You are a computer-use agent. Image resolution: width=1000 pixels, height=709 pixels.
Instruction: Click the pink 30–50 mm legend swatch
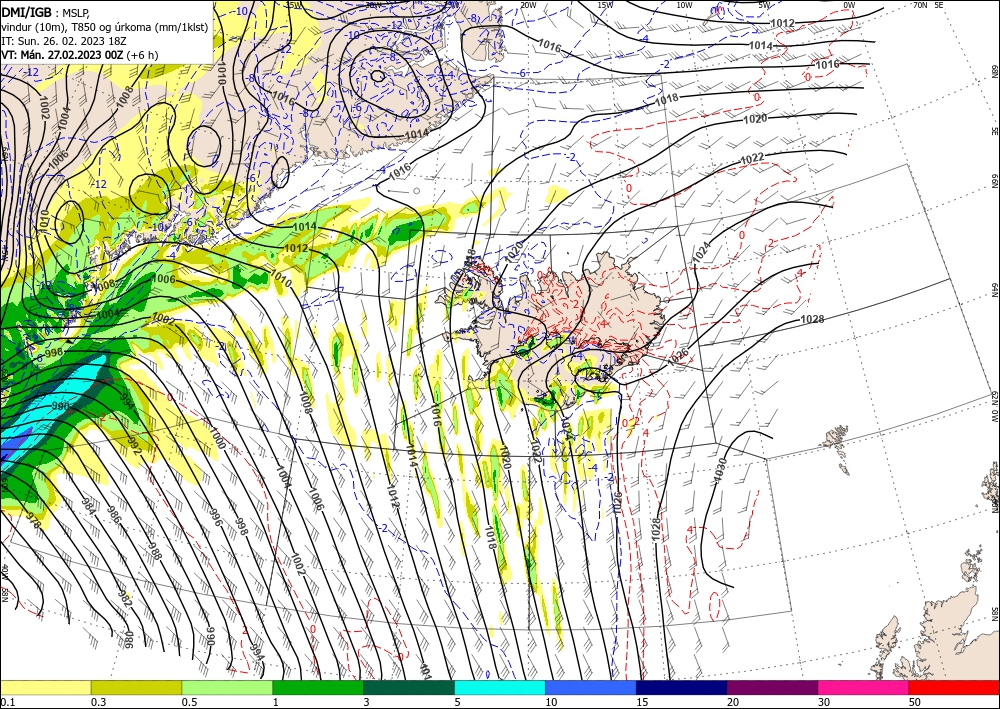864,687
